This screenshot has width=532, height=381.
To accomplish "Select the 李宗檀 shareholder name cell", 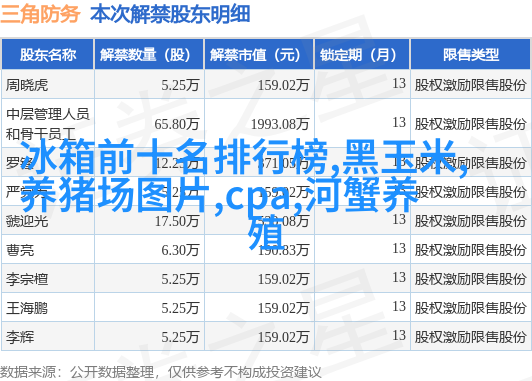I will click(27, 280).
